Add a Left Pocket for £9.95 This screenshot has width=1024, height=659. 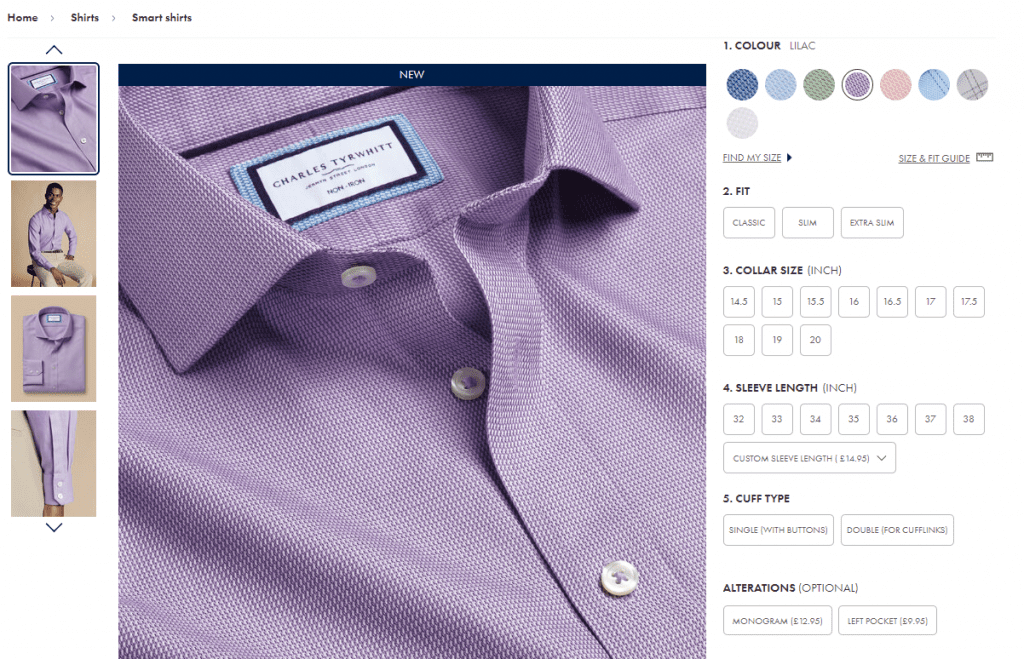point(886,620)
